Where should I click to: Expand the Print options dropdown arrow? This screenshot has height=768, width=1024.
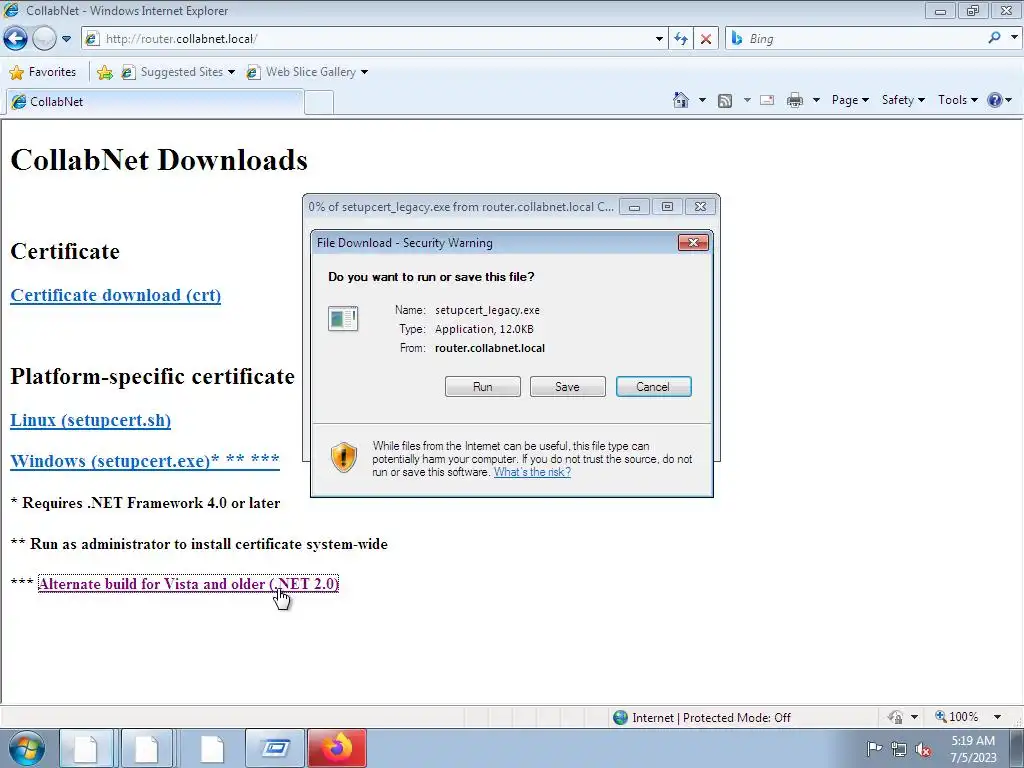click(816, 100)
